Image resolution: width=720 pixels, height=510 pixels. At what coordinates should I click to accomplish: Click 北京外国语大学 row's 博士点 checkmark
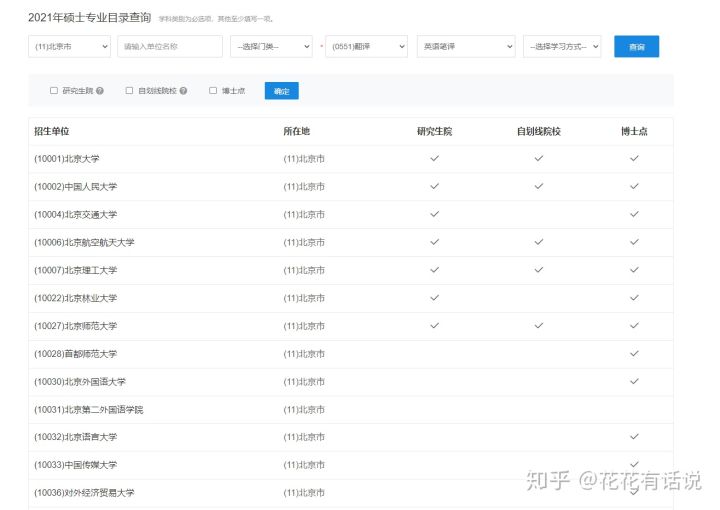tap(634, 381)
